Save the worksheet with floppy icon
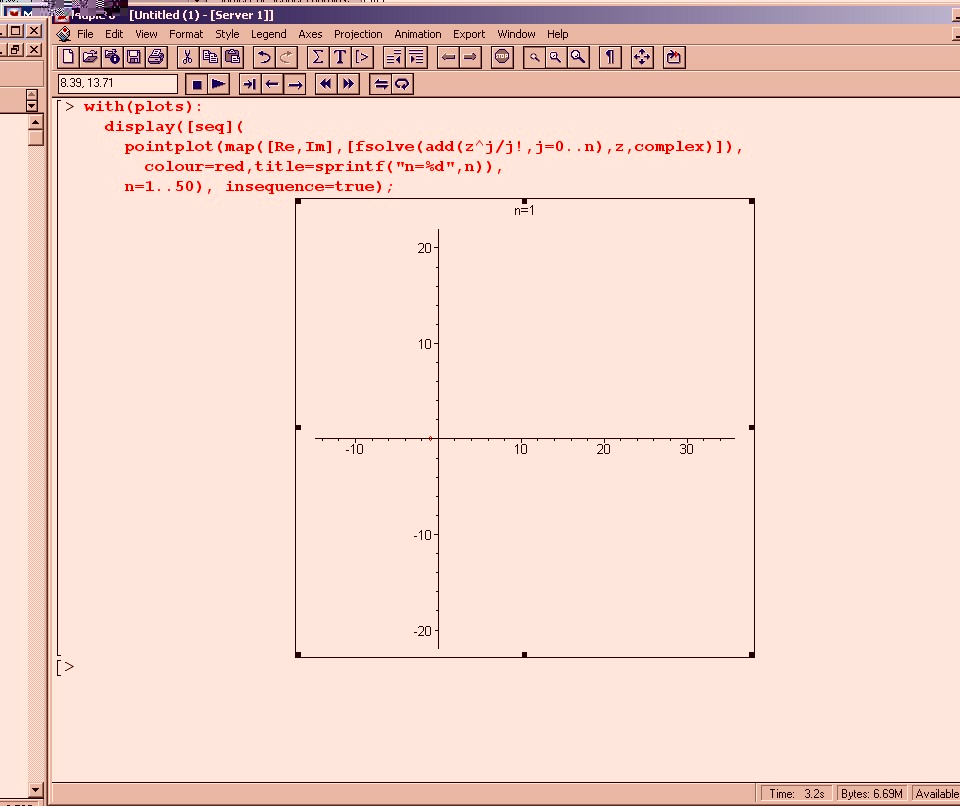This screenshot has width=960, height=806. [x=133, y=58]
